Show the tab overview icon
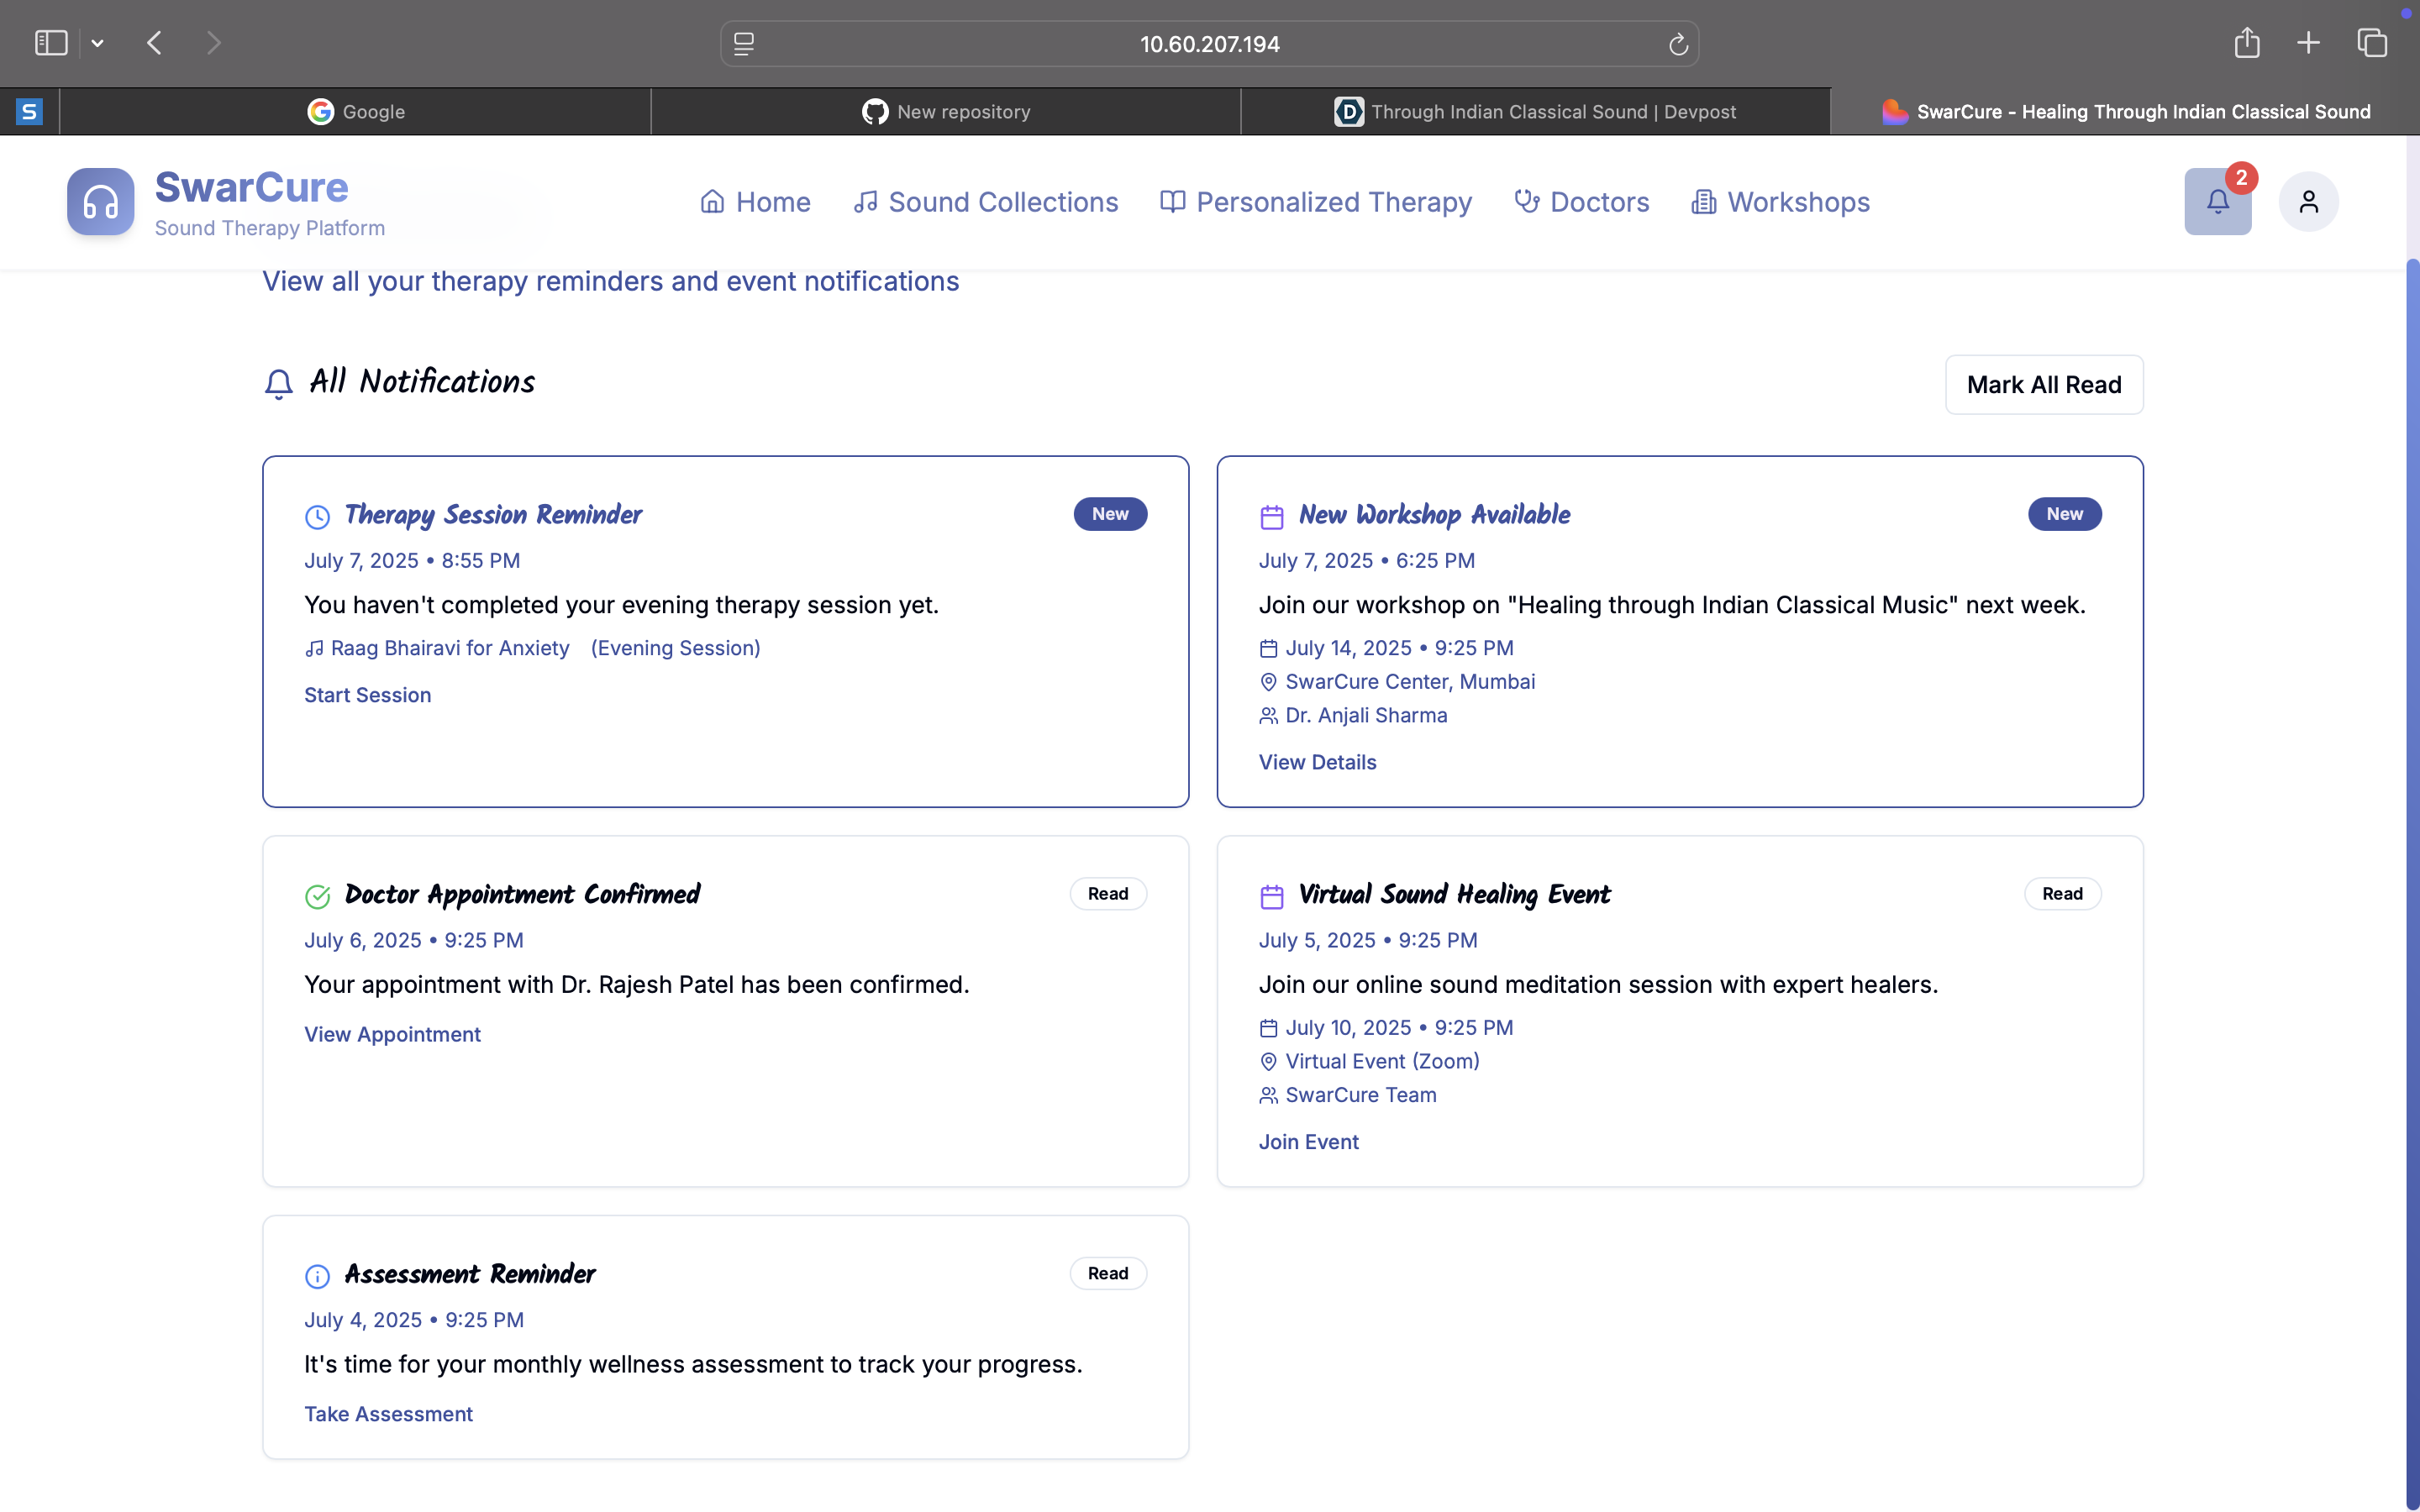The image size is (2420, 1512). tap(2372, 43)
